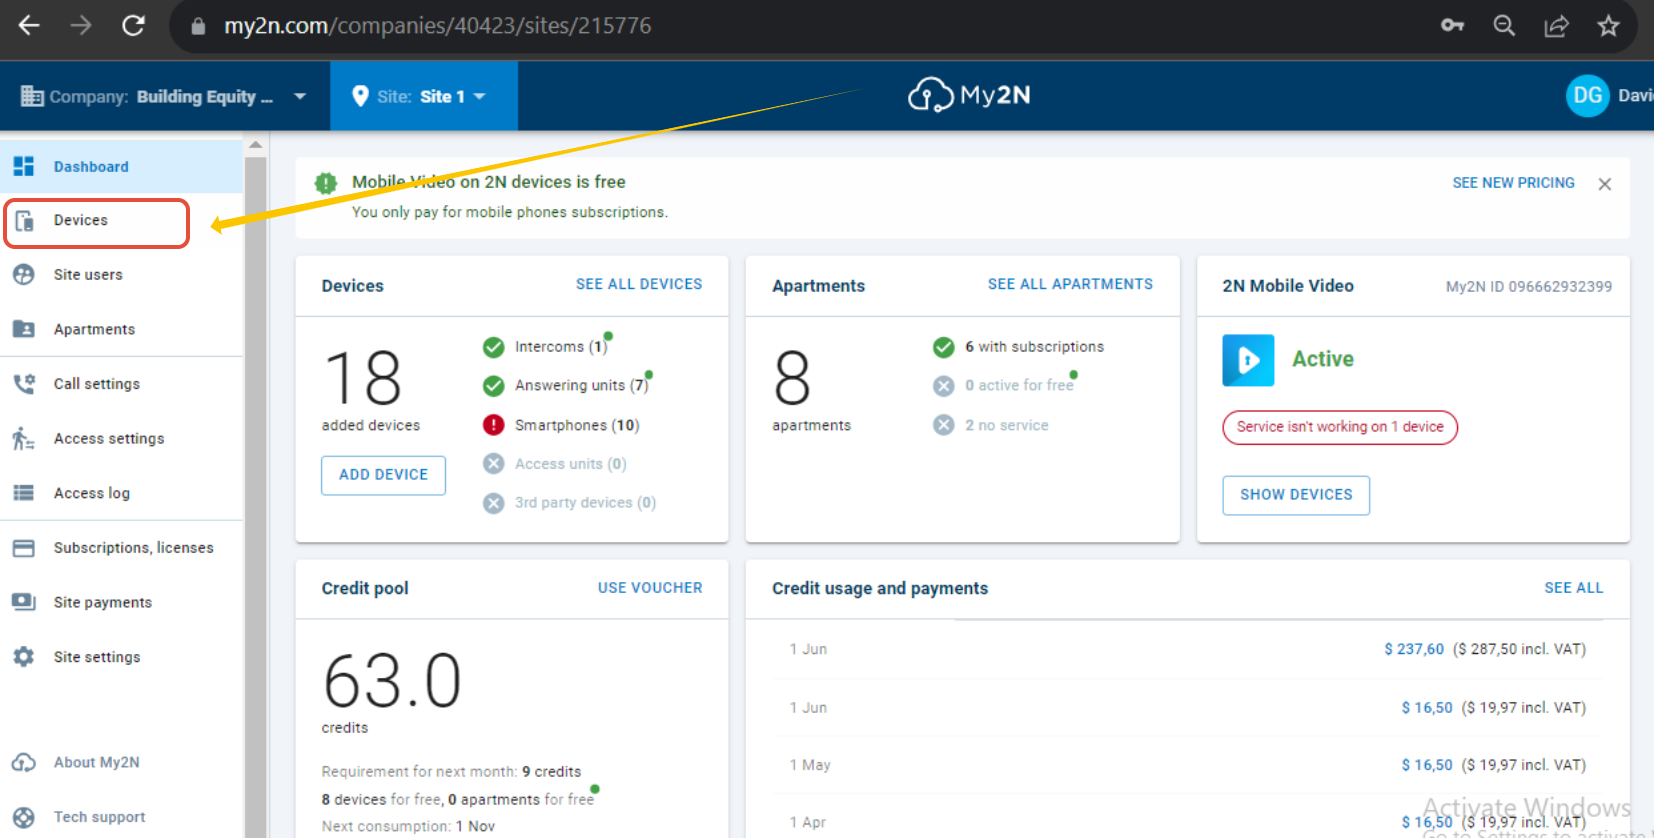Click '0 active for free' row
Viewport: 1654px width, 838px height.
pos(1005,385)
